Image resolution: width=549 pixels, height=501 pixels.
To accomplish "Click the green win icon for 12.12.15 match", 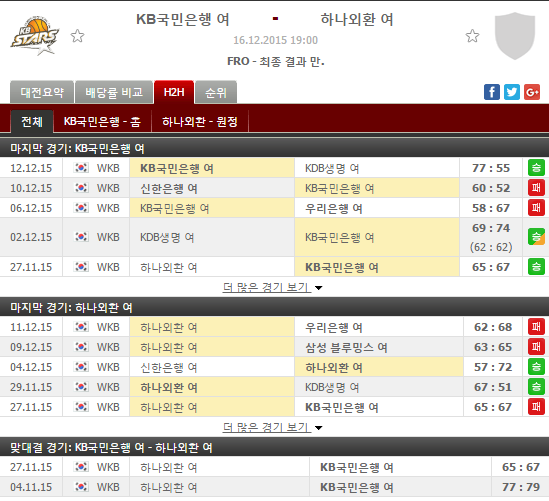I will (536, 168).
